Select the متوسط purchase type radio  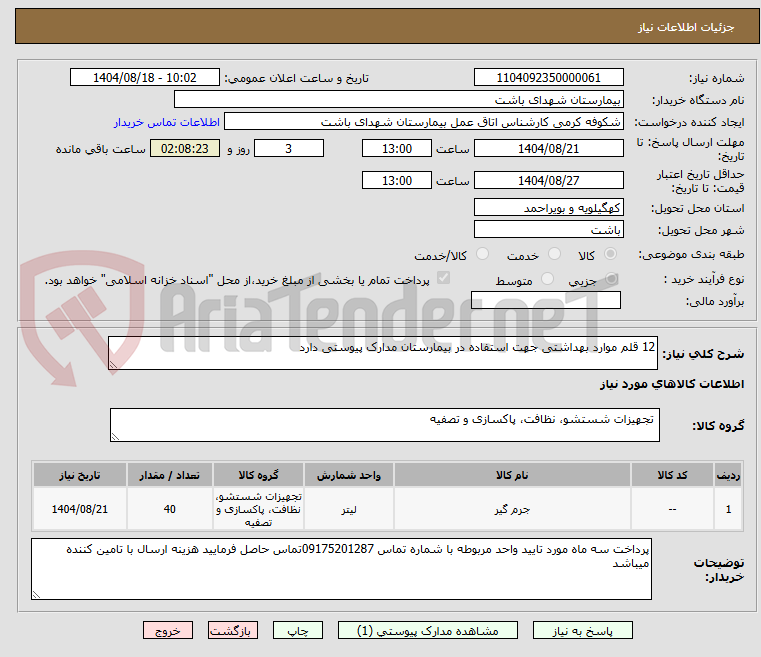pos(547,279)
